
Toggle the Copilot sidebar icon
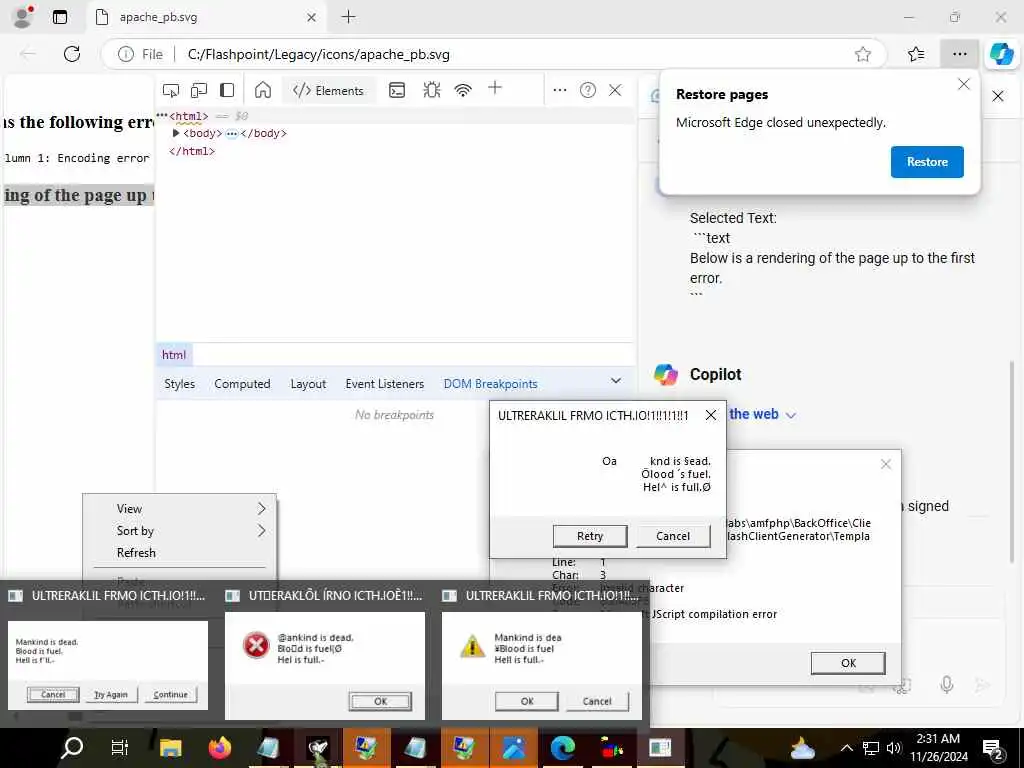coord(1002,54)
